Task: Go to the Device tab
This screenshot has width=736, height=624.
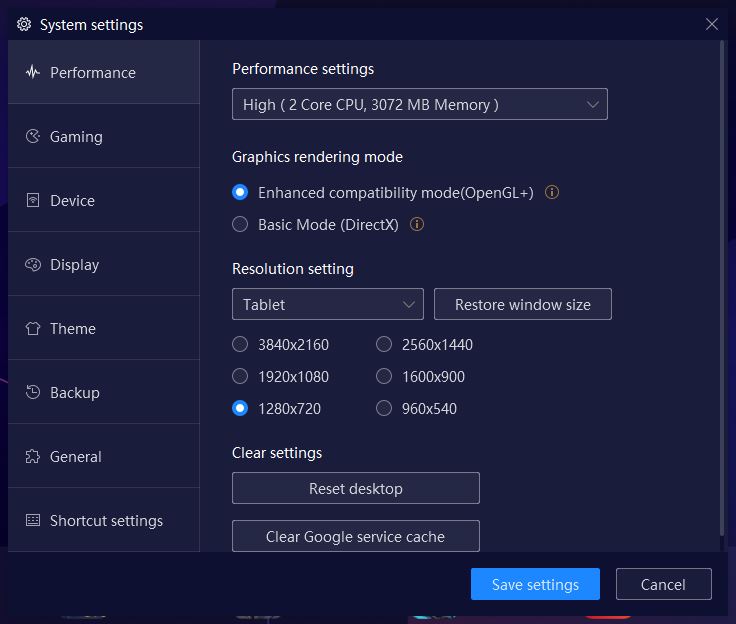Action: click(x=104, y=200)
